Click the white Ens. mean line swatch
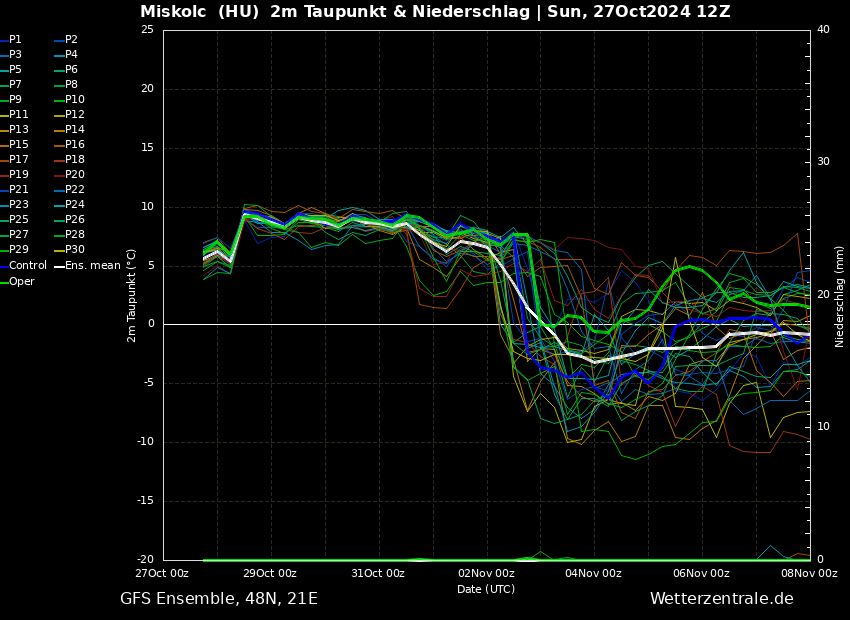Screen dimensions: 850x620 click(59, 266)
